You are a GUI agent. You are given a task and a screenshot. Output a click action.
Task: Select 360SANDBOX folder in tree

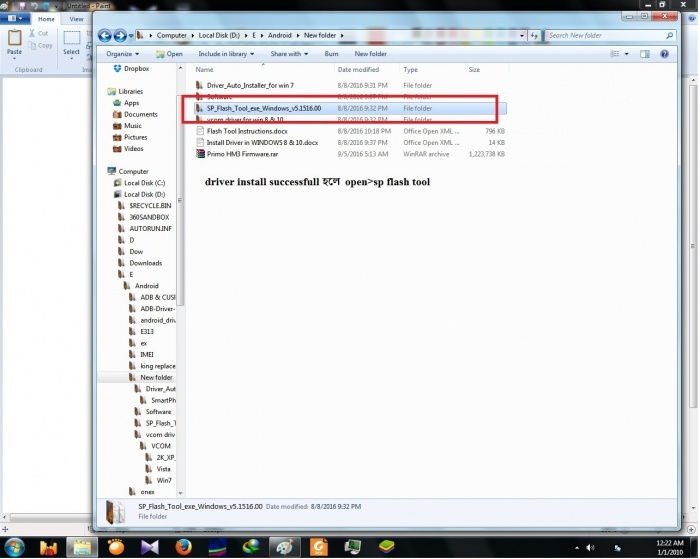144,217
